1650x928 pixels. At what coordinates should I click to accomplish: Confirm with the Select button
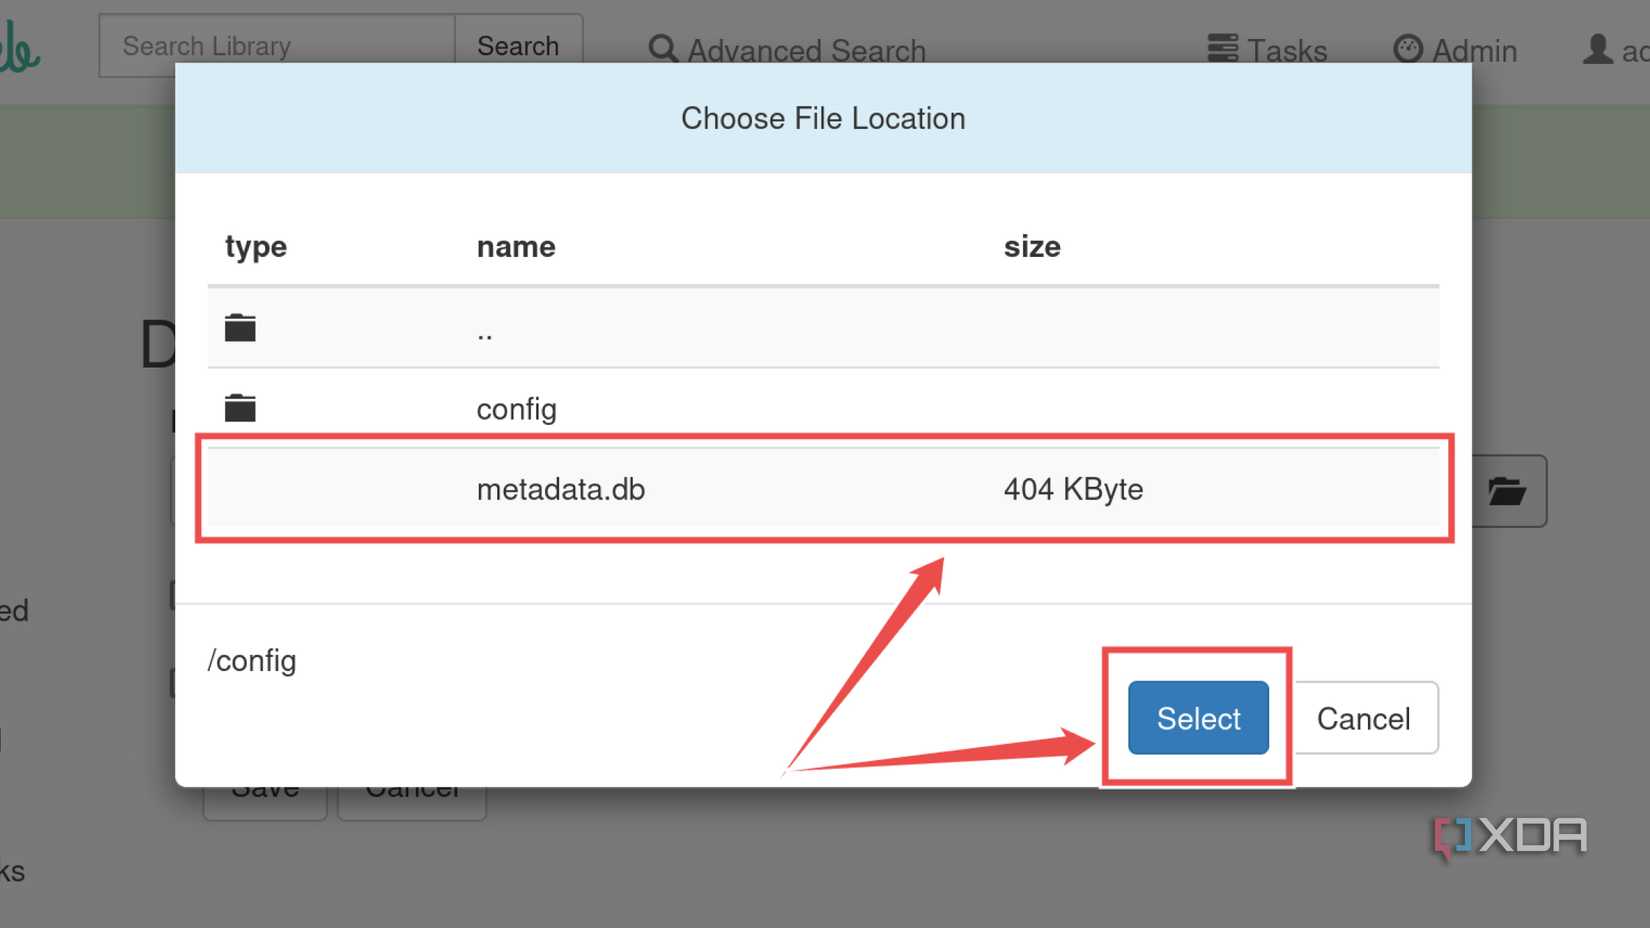(1197, 718)
